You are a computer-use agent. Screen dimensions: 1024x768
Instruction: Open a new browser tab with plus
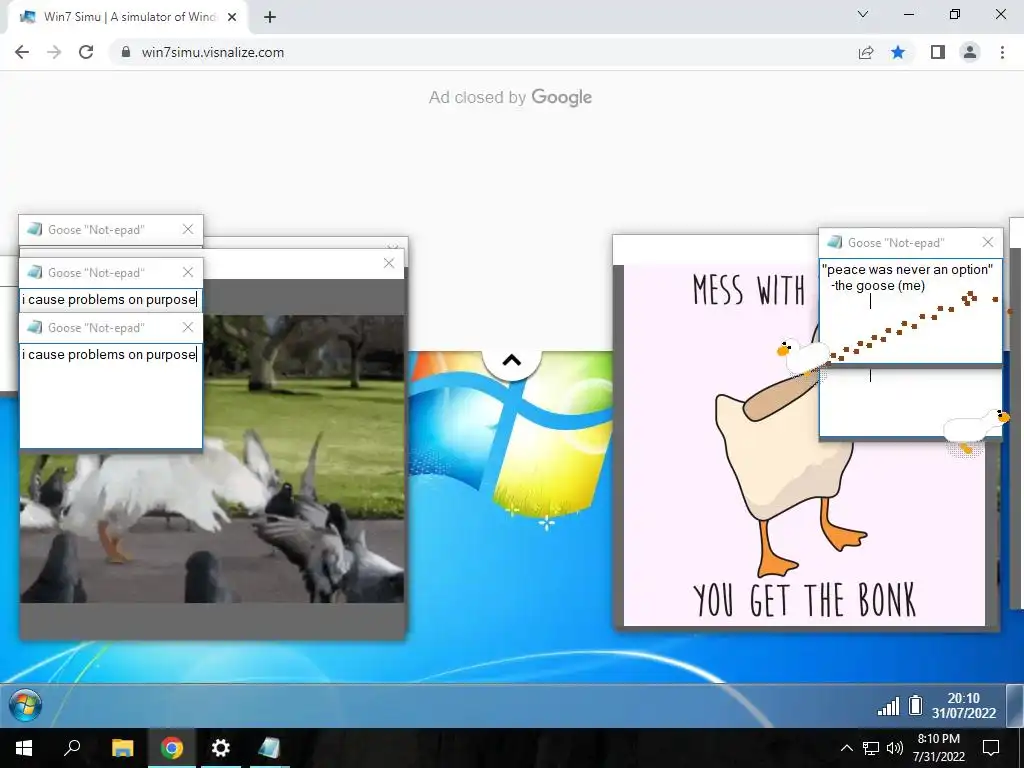pos(270,17)
